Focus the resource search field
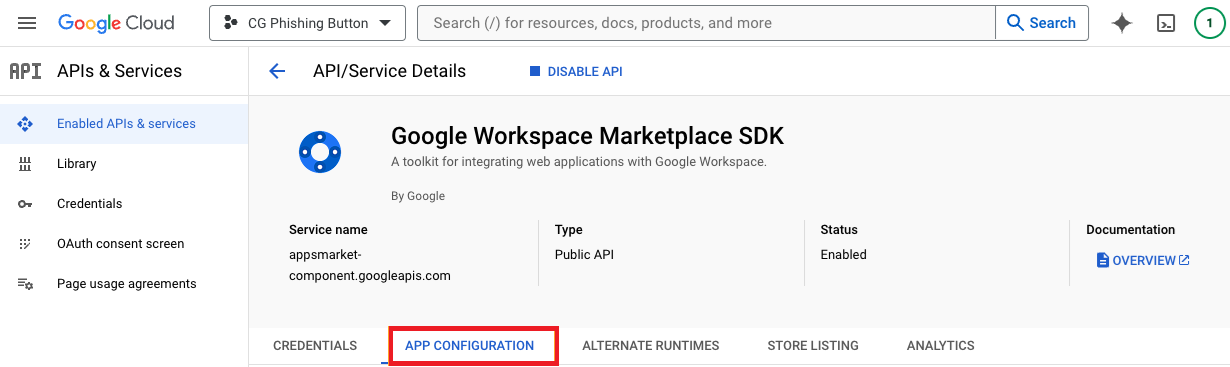The width and height of the screenshot is (1230, 367). tap(706, 23)
